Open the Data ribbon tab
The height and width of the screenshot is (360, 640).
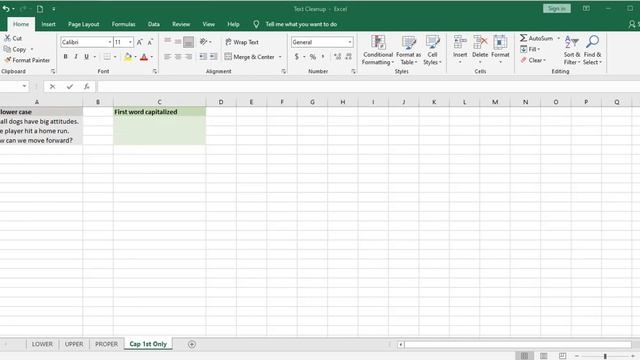point(153,24)
